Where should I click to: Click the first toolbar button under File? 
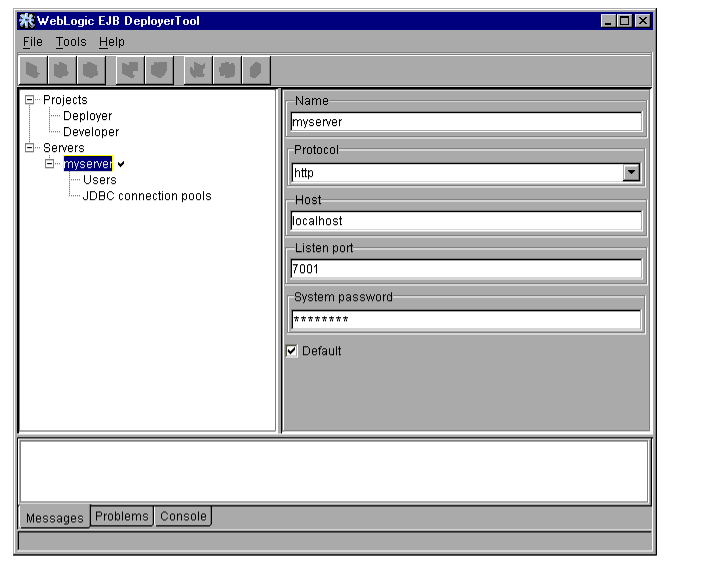pyautogui.click(x=33, y=70)
